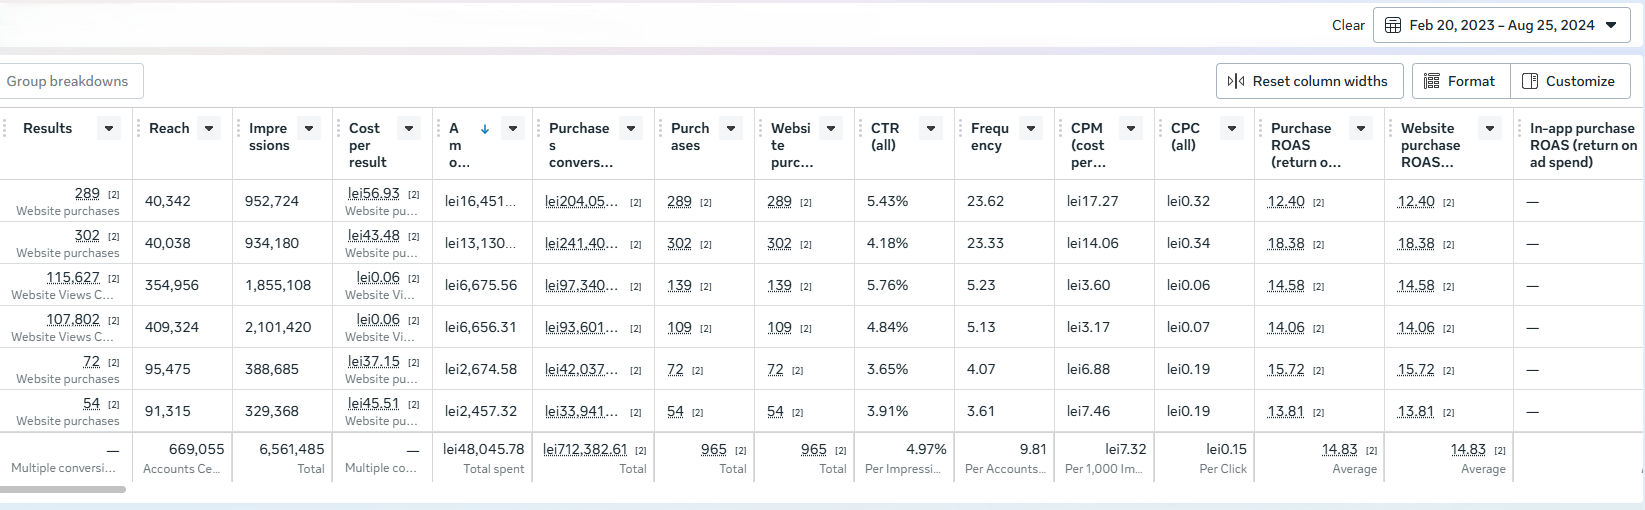Click frequency value 23.62

[x=986, y=201]
